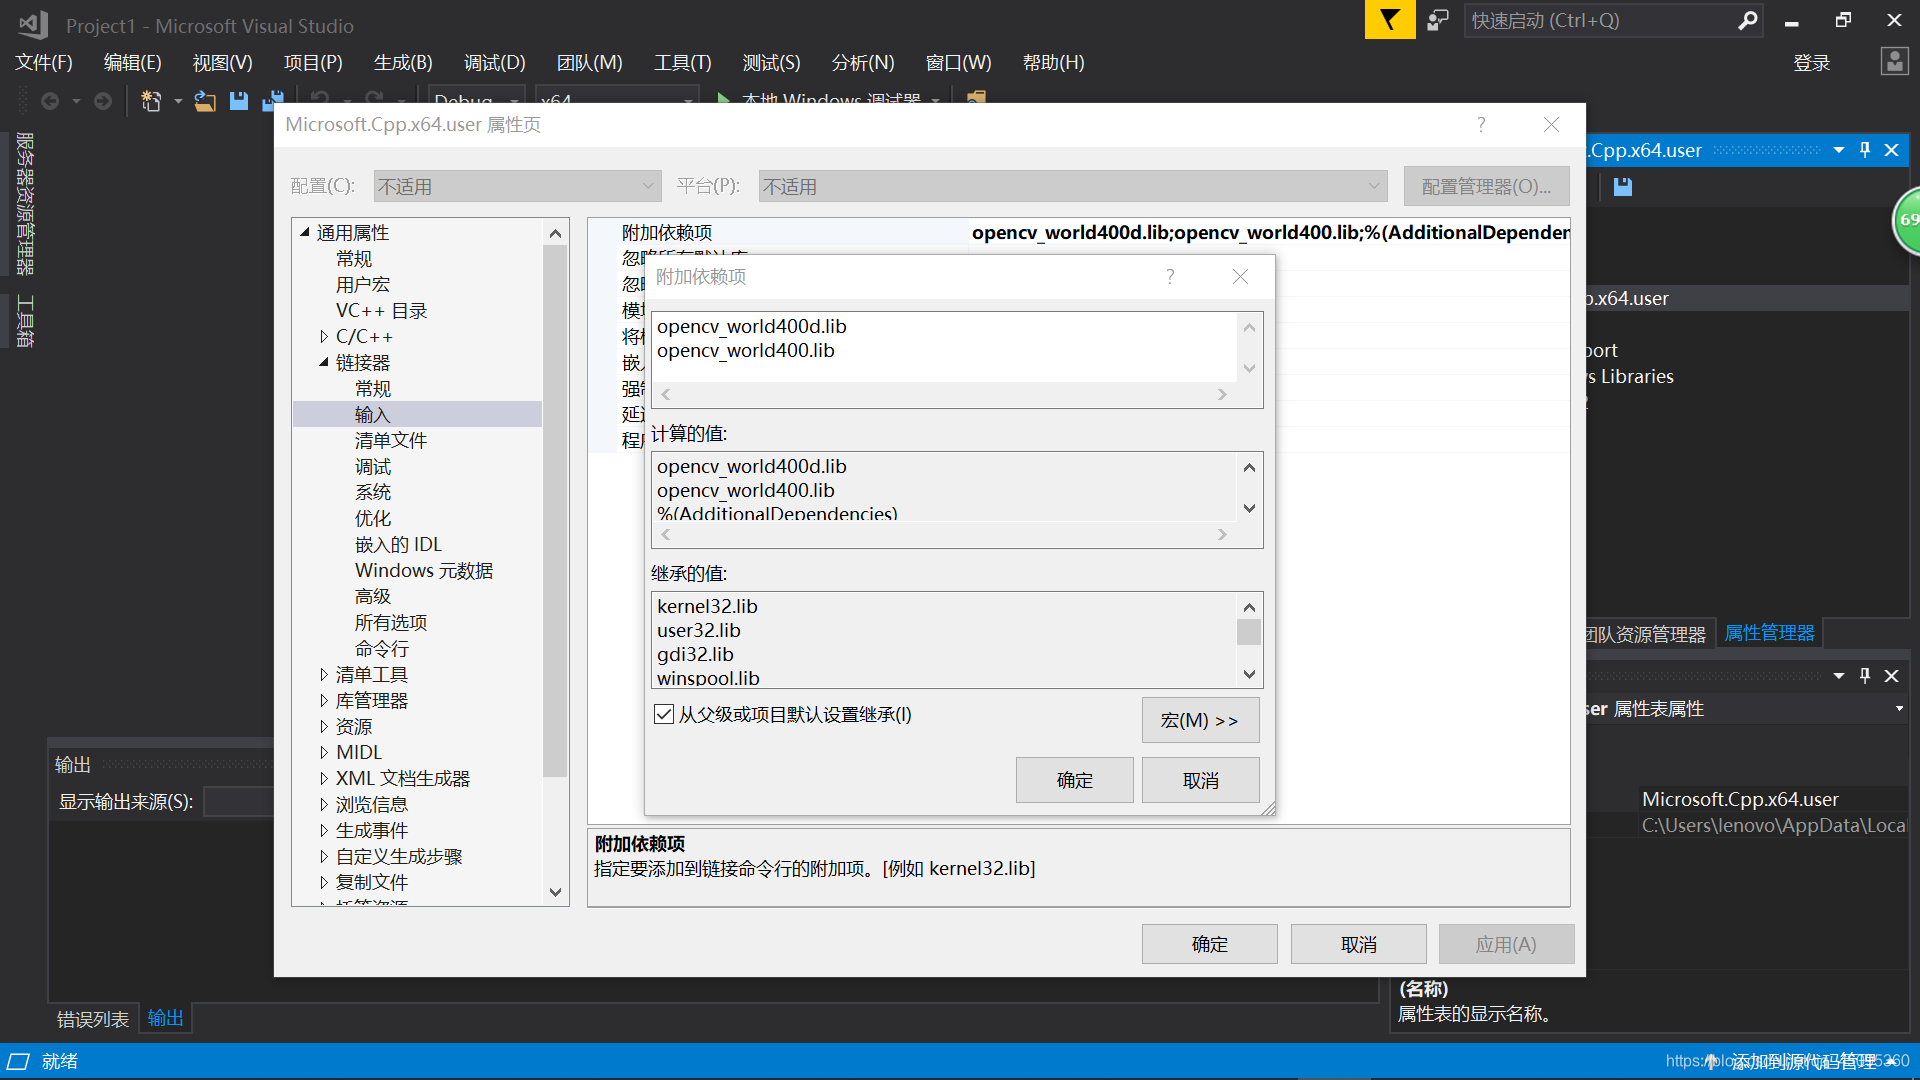Screen dimensions: 1920x1080
Task: Click the 配置管理器(O)... button
Action: [x=1486, y=186]
